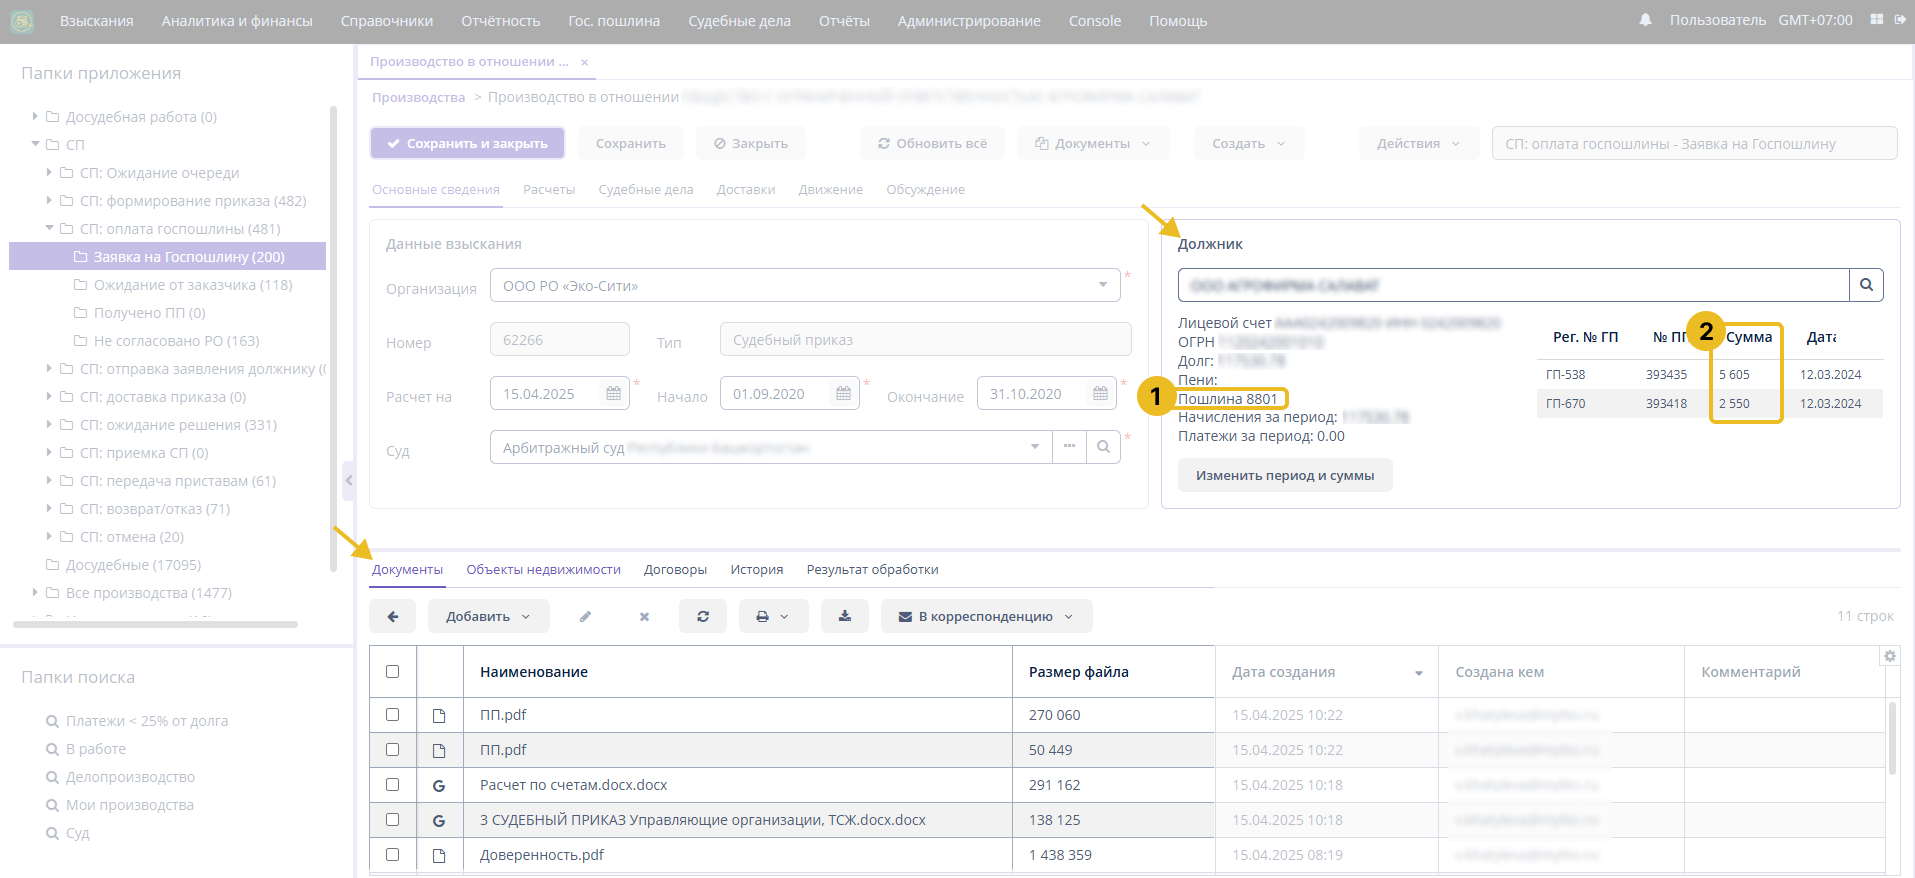Check the first ПП.pdf row checkbox
Screen dimensions: 1915x878
coord(392,715)
